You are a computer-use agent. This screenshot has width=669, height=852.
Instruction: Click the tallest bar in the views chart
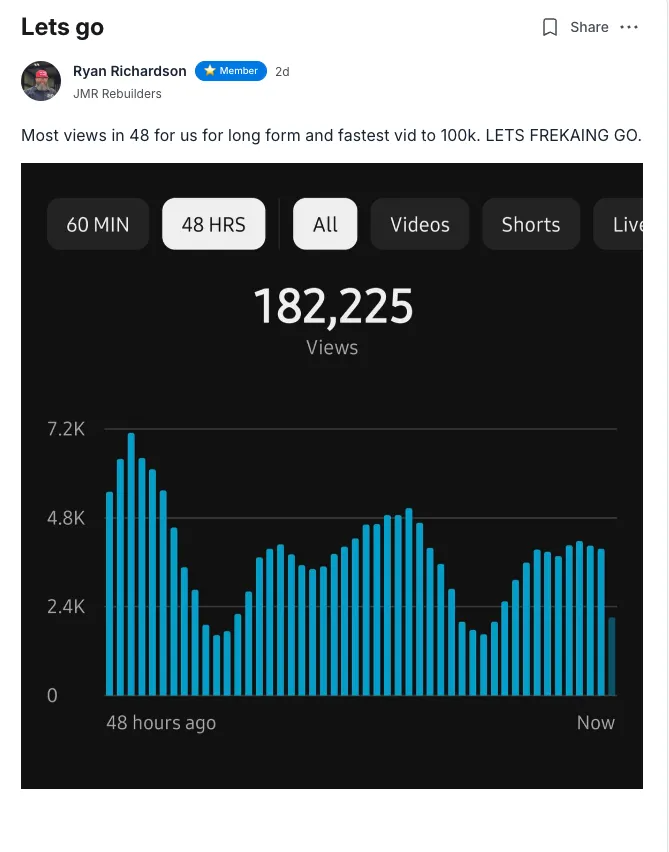pyautogui.click(x=131, y=565)
